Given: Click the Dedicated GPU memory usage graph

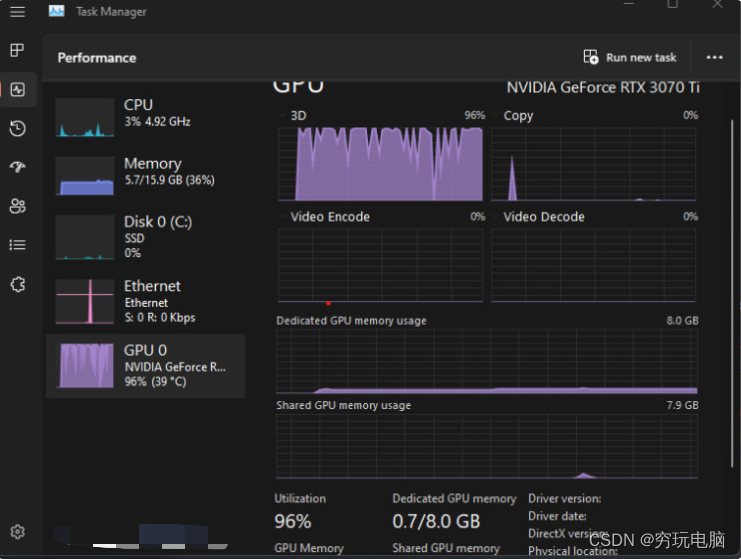Looking at the screenshot, I should coord(487,362).
